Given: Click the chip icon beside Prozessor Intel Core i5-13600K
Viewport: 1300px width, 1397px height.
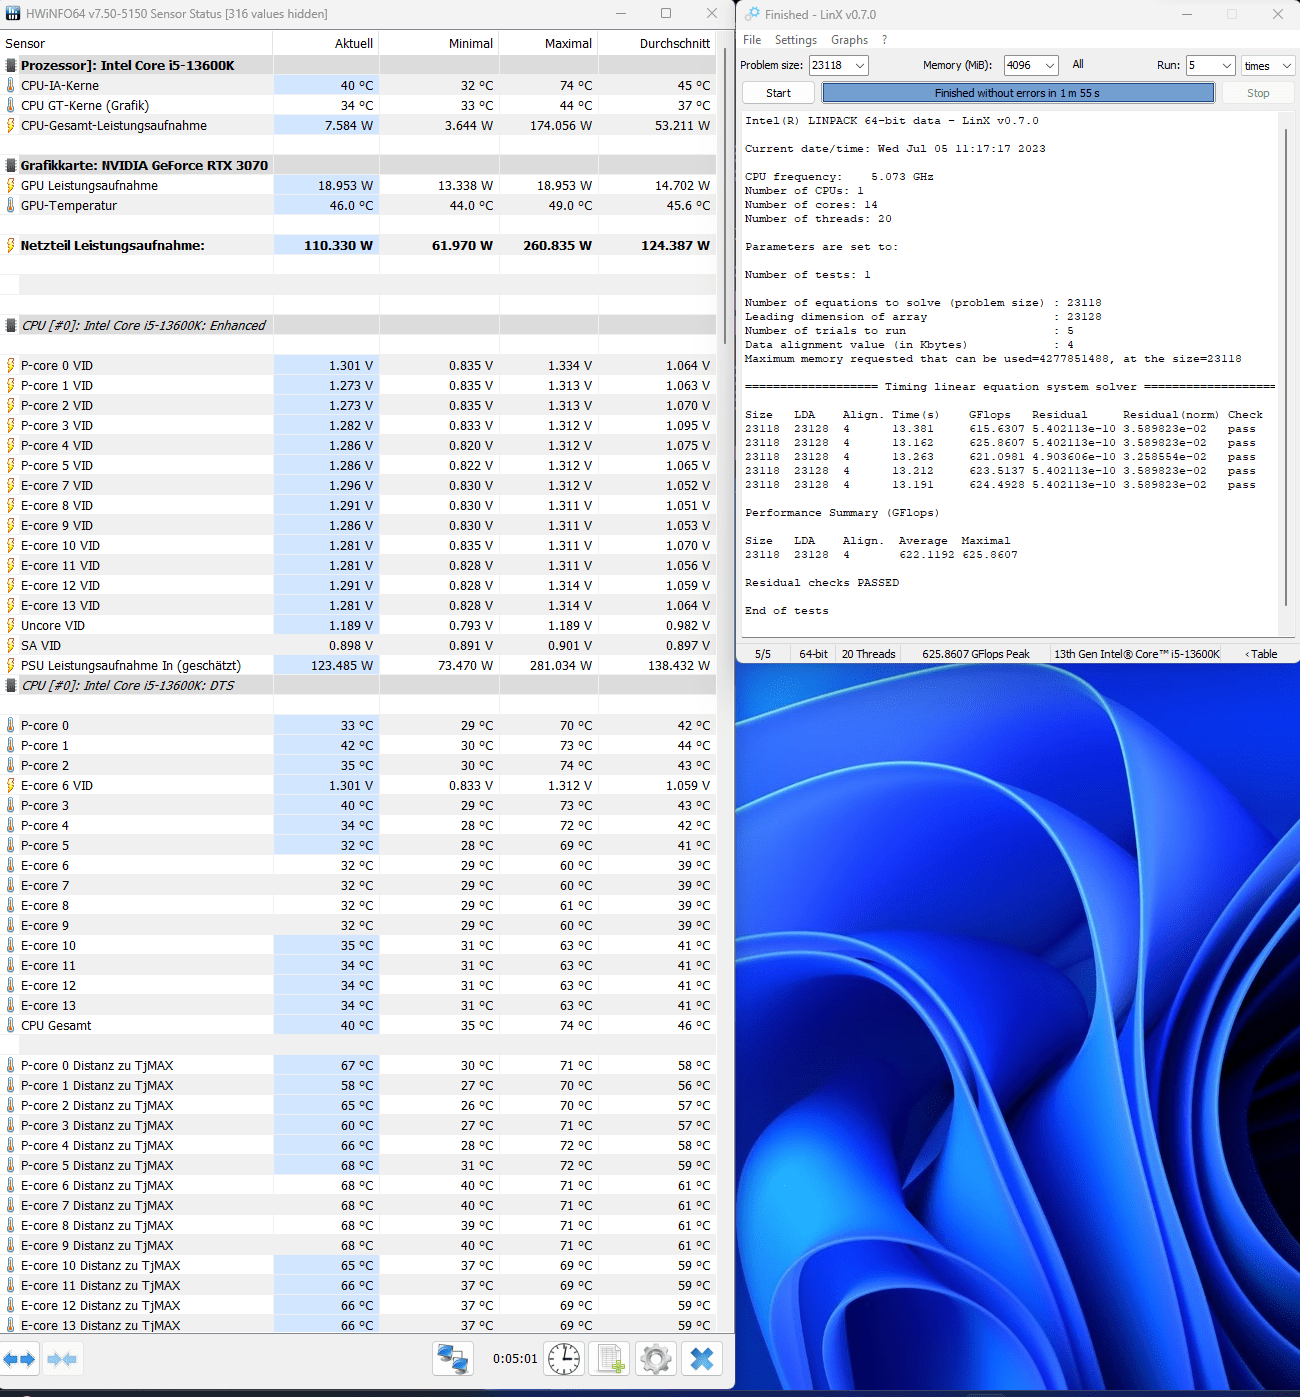Looking at the screenshot, I should click(x=11, y=65).
